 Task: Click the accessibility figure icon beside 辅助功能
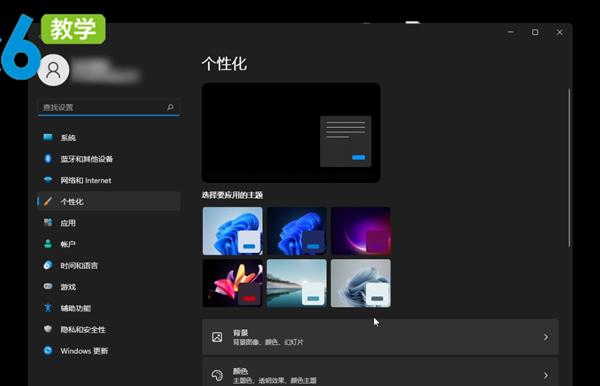(x=48, y=308)
